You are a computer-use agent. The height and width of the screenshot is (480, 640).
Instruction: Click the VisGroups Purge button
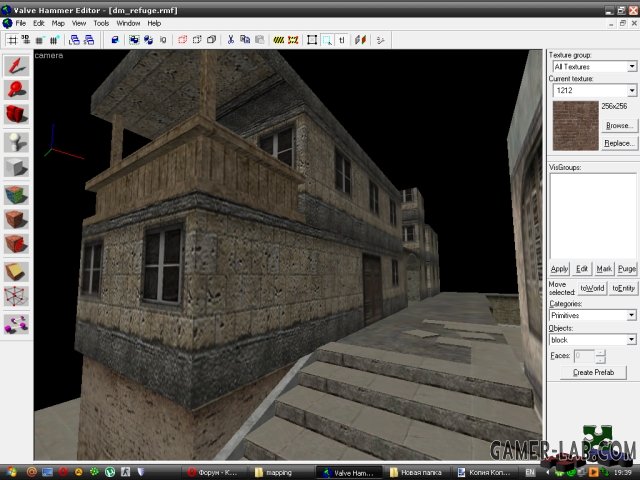pos(626,269)
